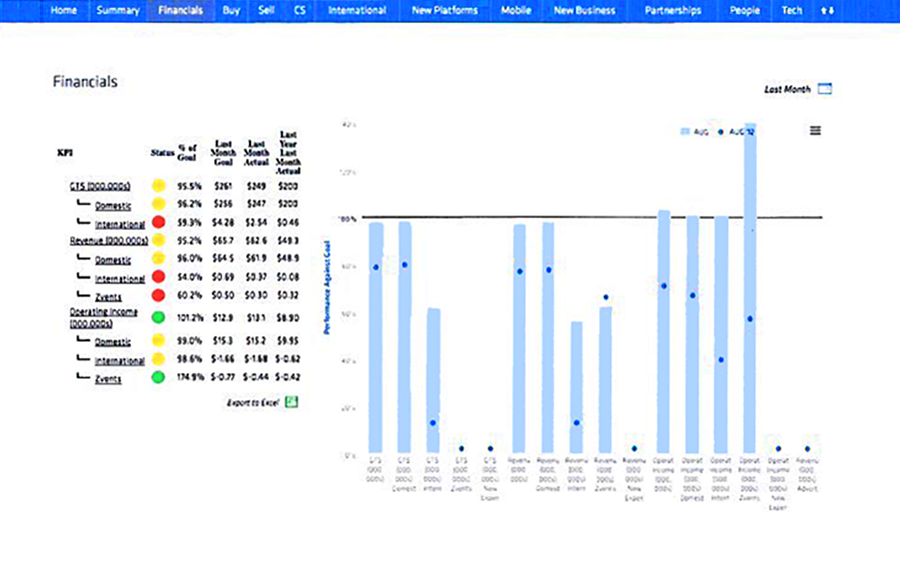
Task: Open the chart hamburger menu
Action: pyautogui.click(x=815, y=130)
